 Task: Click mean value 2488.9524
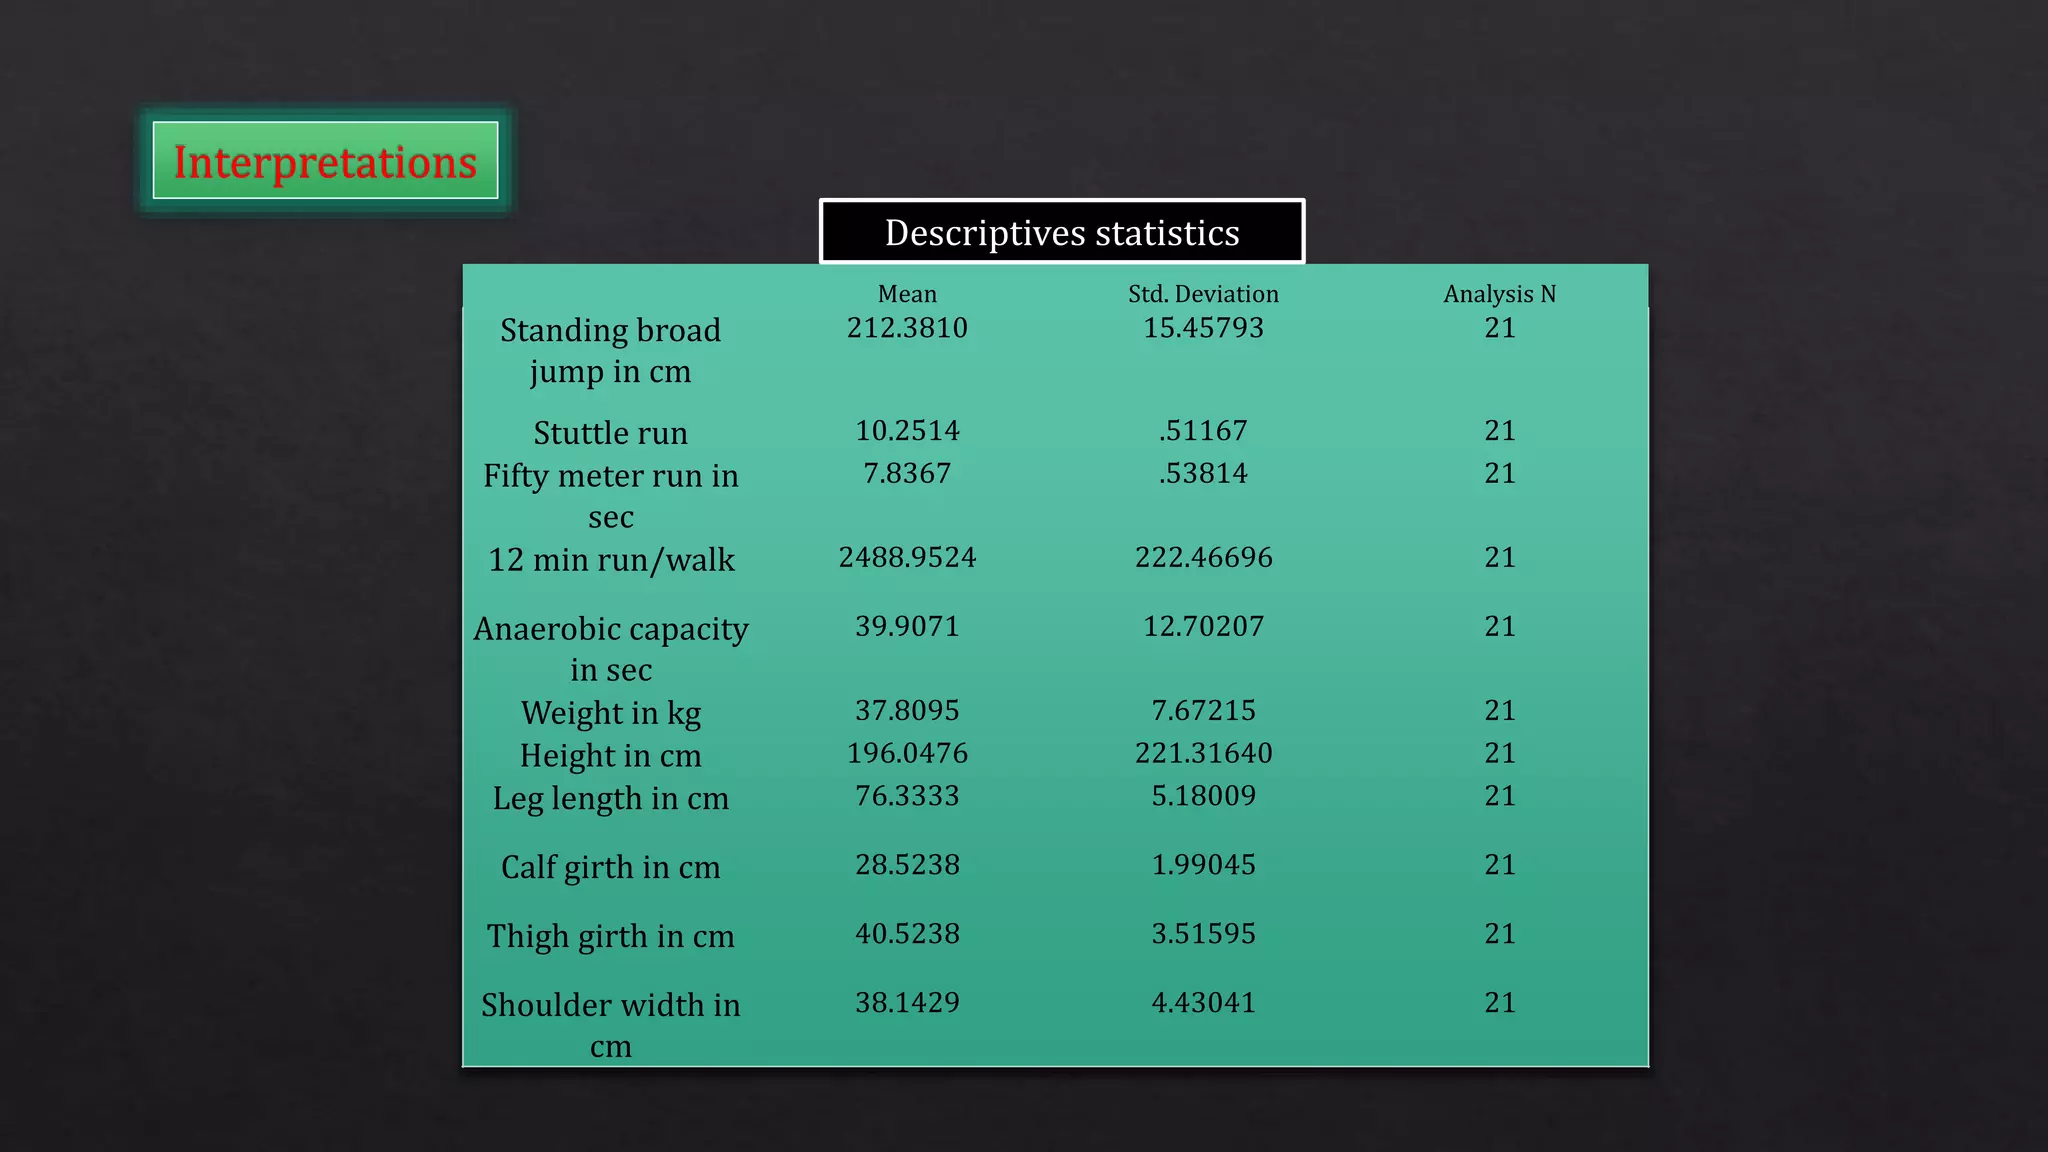(x=907, y=557)
